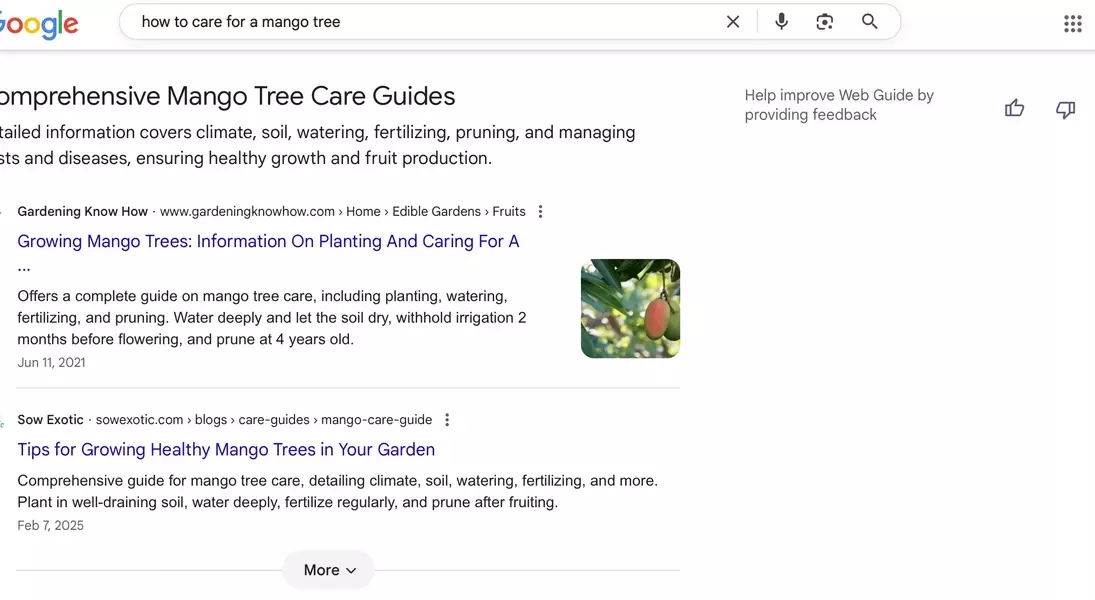Give thumbs up feedback on Web Guide

tap(1015, 108)
